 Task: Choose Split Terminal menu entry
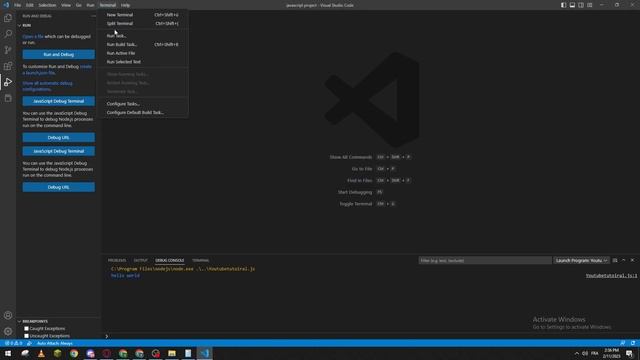click(x=142, y=23)
